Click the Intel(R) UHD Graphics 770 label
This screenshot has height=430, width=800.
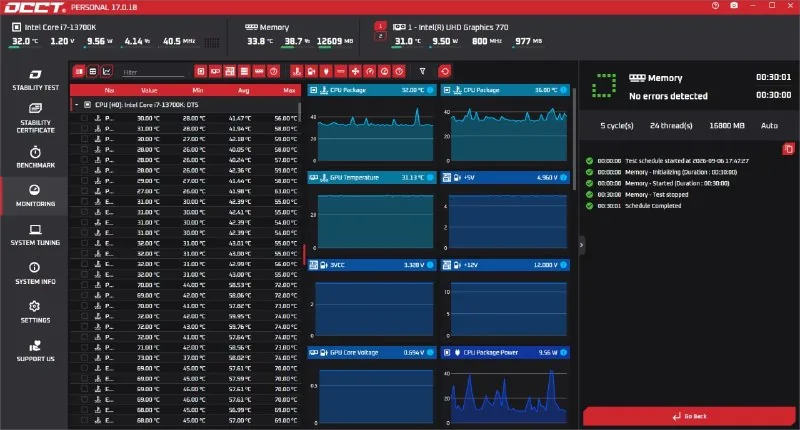(458, 27)
